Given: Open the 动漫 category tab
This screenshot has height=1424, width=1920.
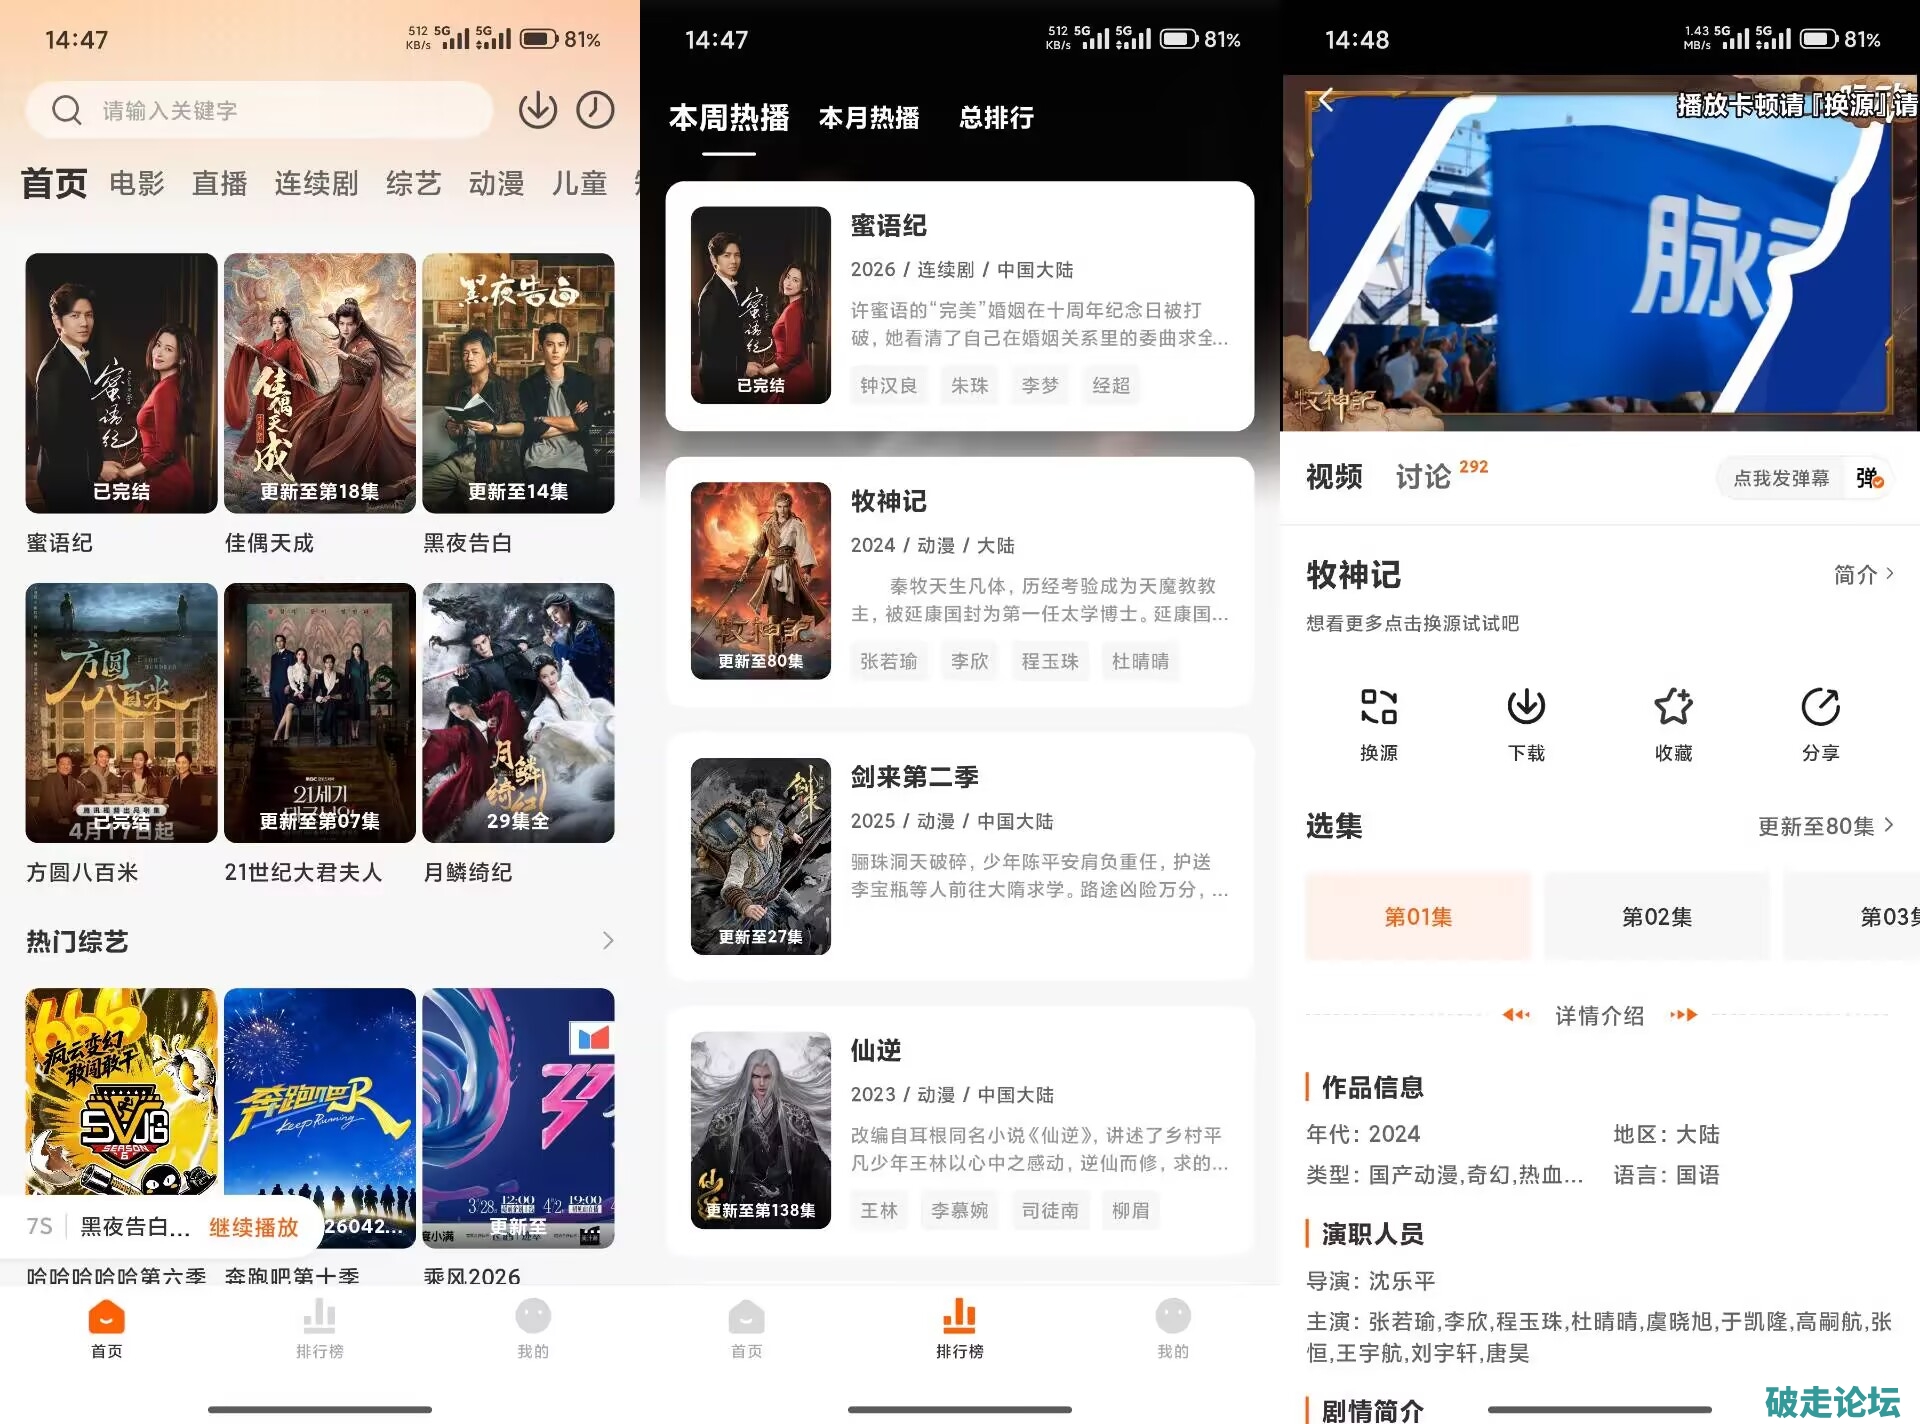Looking at the screenshot, I should [496, 184].
